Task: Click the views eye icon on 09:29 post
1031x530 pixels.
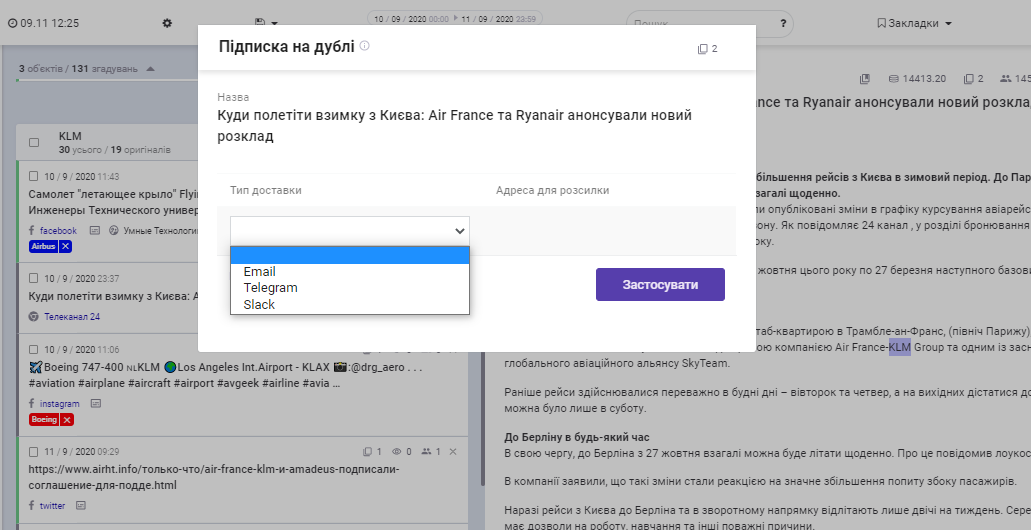Action: click(396, 452)
